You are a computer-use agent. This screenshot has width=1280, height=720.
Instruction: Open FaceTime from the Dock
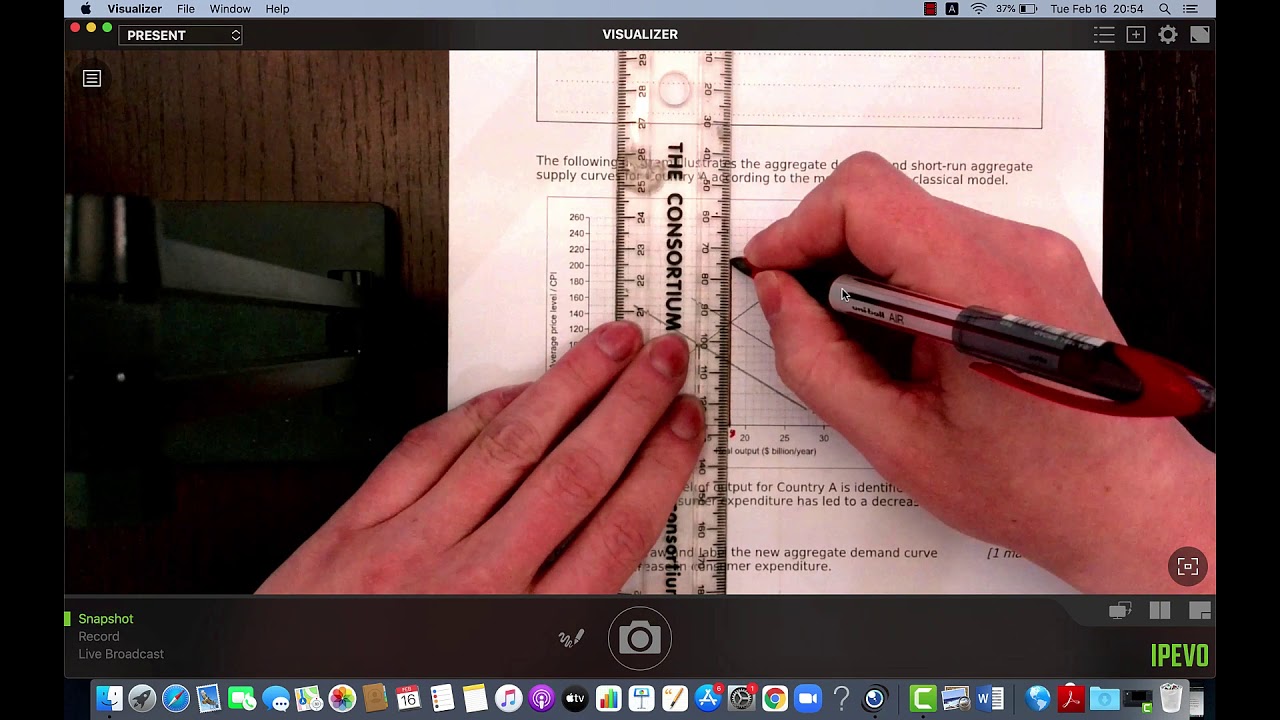[242, 698]
